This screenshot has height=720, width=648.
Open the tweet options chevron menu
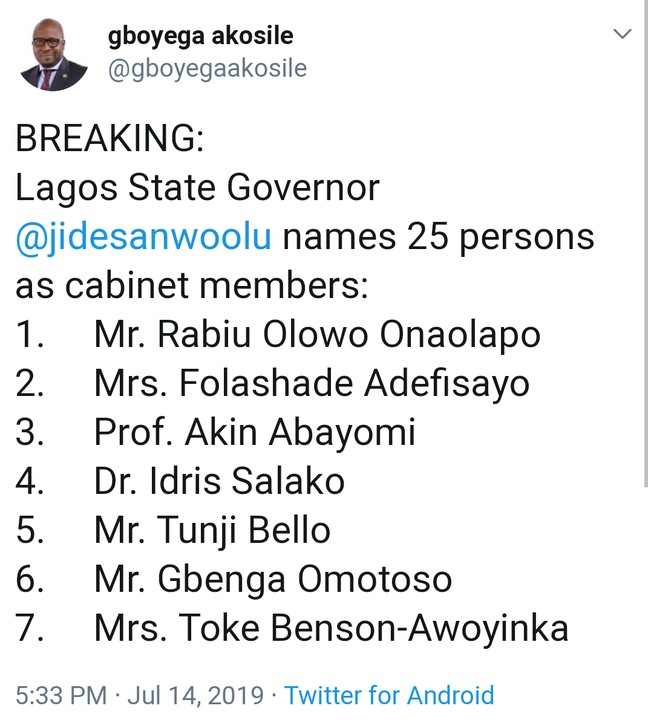click(622, 35)
